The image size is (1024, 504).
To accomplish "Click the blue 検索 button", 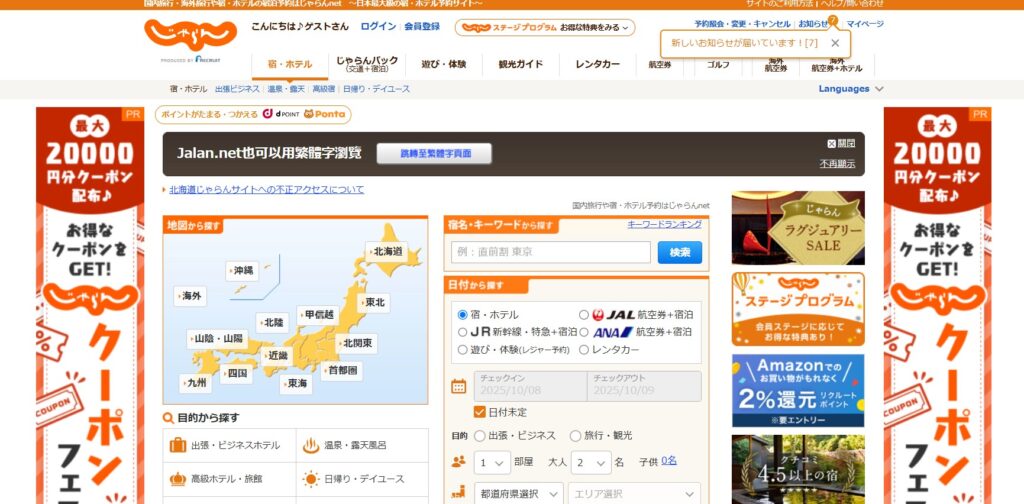I will click(x=680, y=252).
